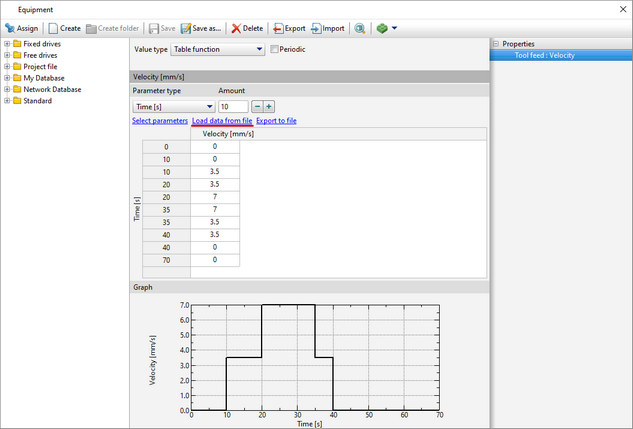Click the Create toolbar button
Screen dimensions: 633x429
click(x=64, y=28)
